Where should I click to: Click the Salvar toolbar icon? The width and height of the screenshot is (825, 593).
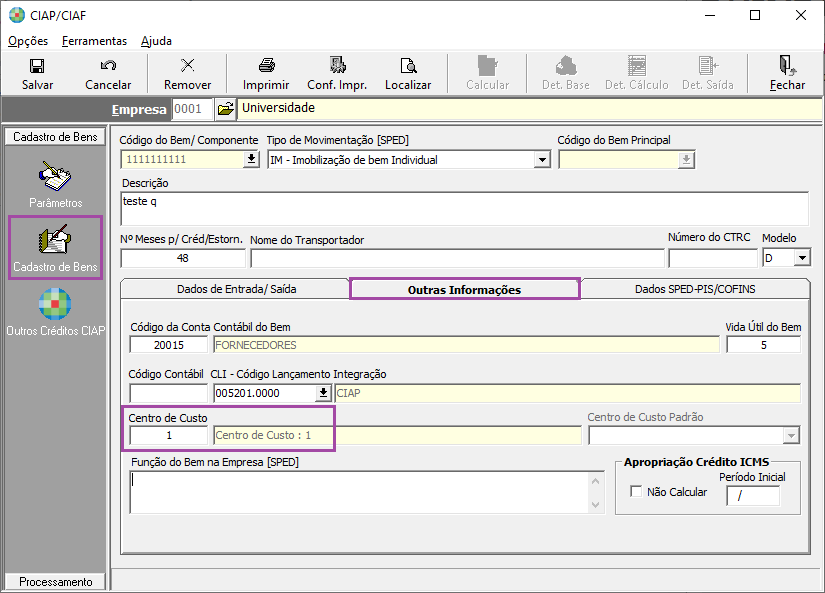(x=37, y=66)
